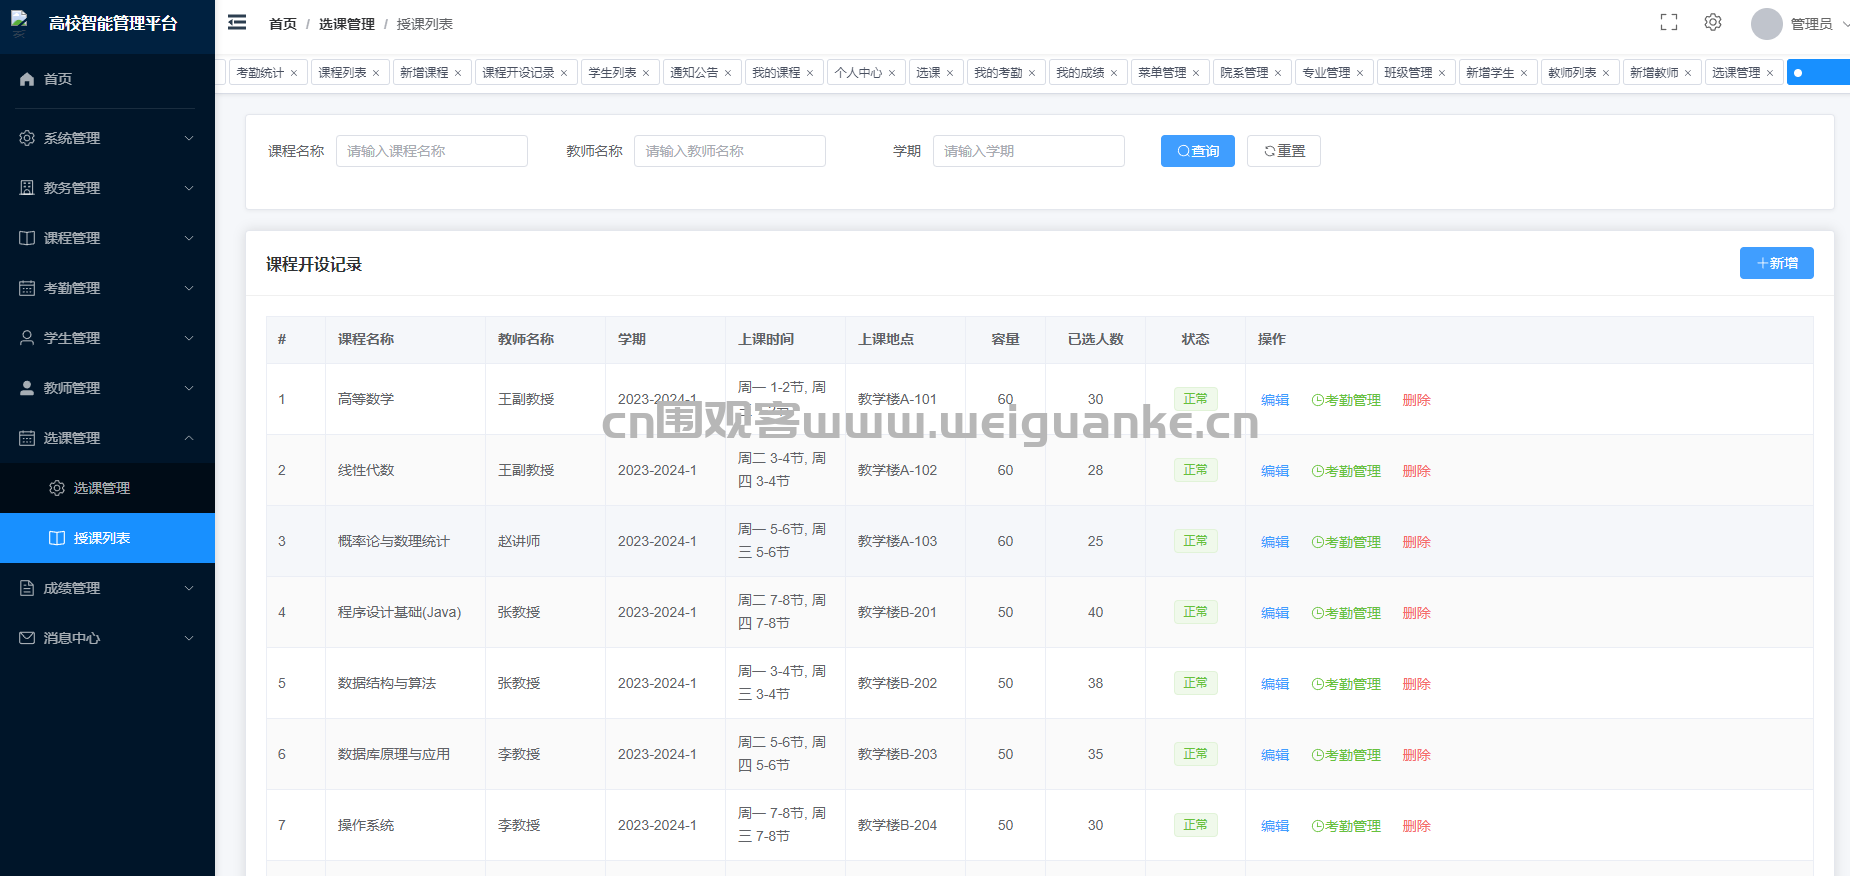Viewport: 1850px width, 876px height.
Task: Add a record with the 新增 button
Action: (1776, 263)
